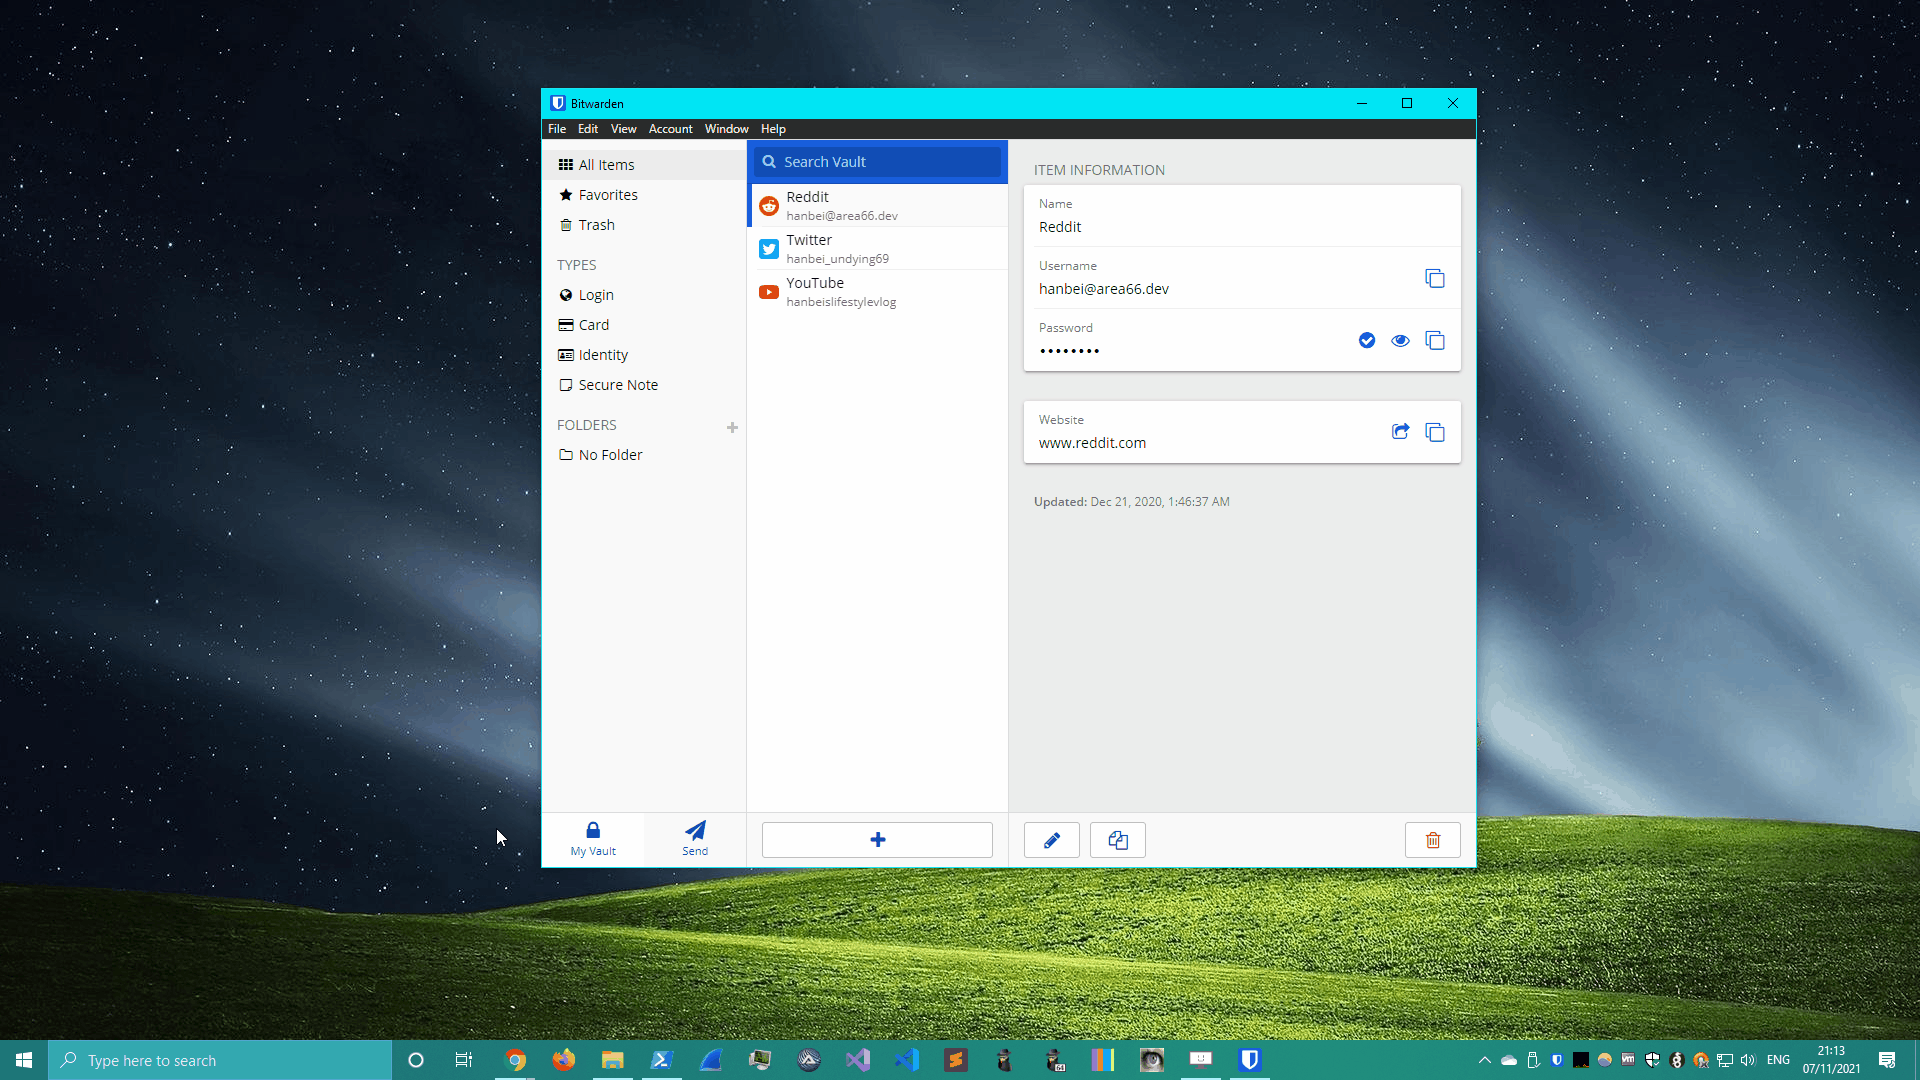Click the ENG language indicator
The width and height of the screenshot is (1920, 1080).
[1778, 1060]
